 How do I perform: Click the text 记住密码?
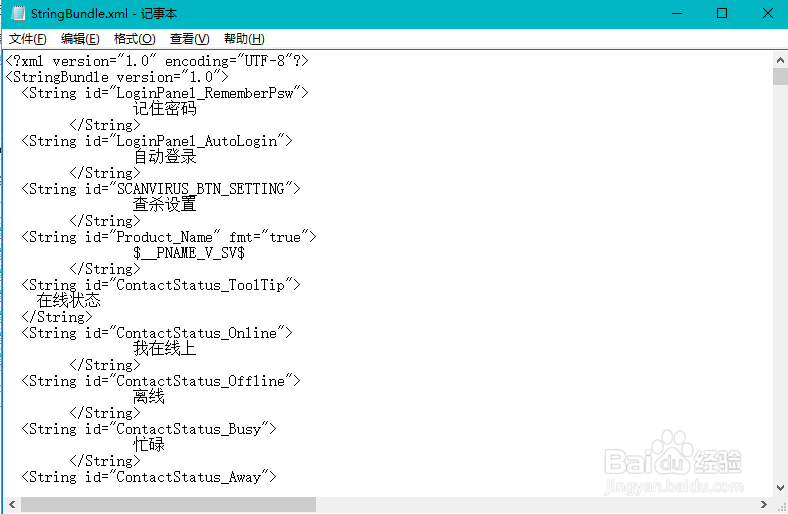point(164,109)
